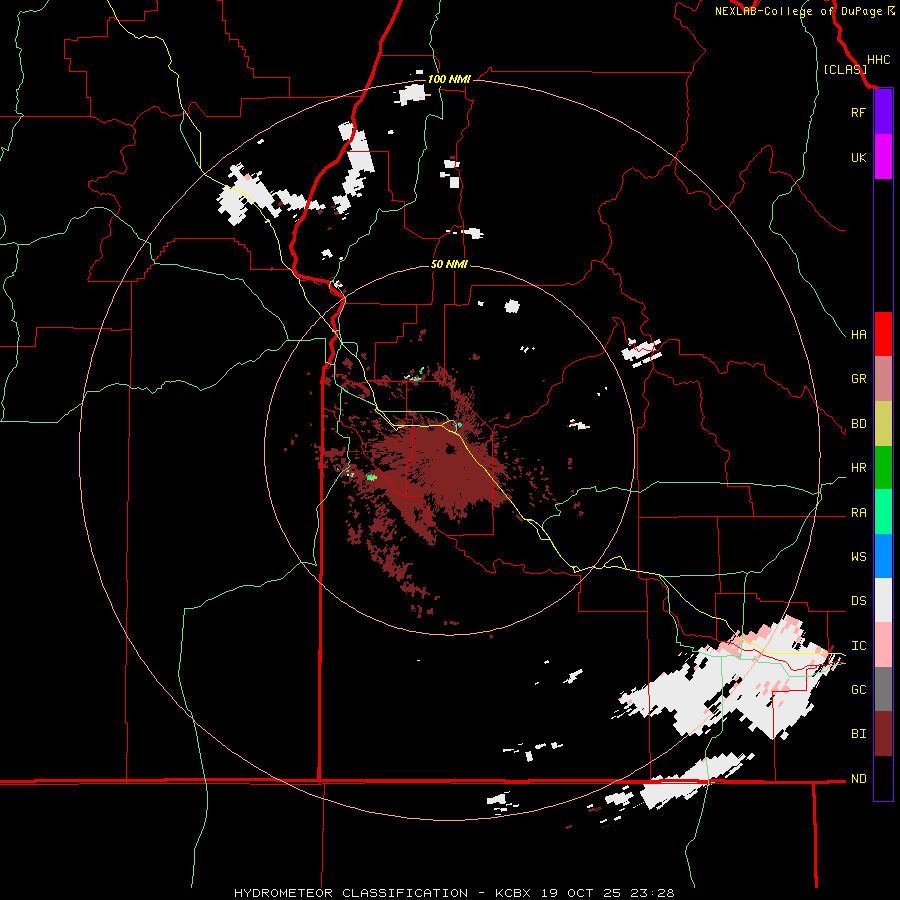Click the GR legend color block
Screen dimensions: 900x900
pyautogui.click(x=883, y=379)
